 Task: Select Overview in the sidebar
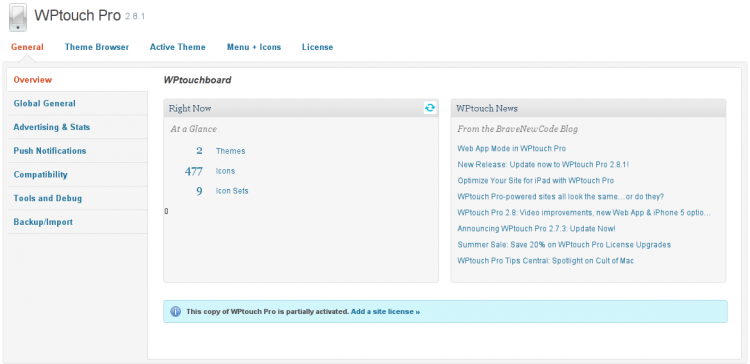click(x=77, y=80)
